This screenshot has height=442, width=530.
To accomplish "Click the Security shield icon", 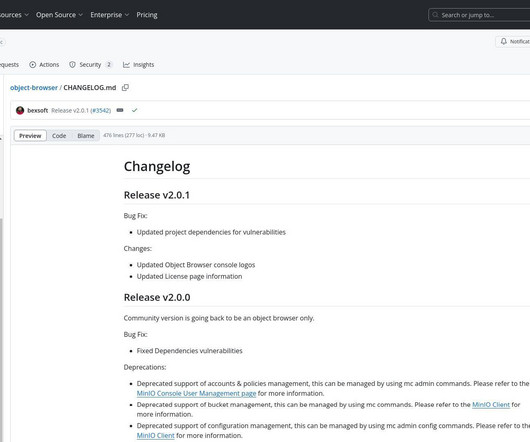I will pos(72,65).
